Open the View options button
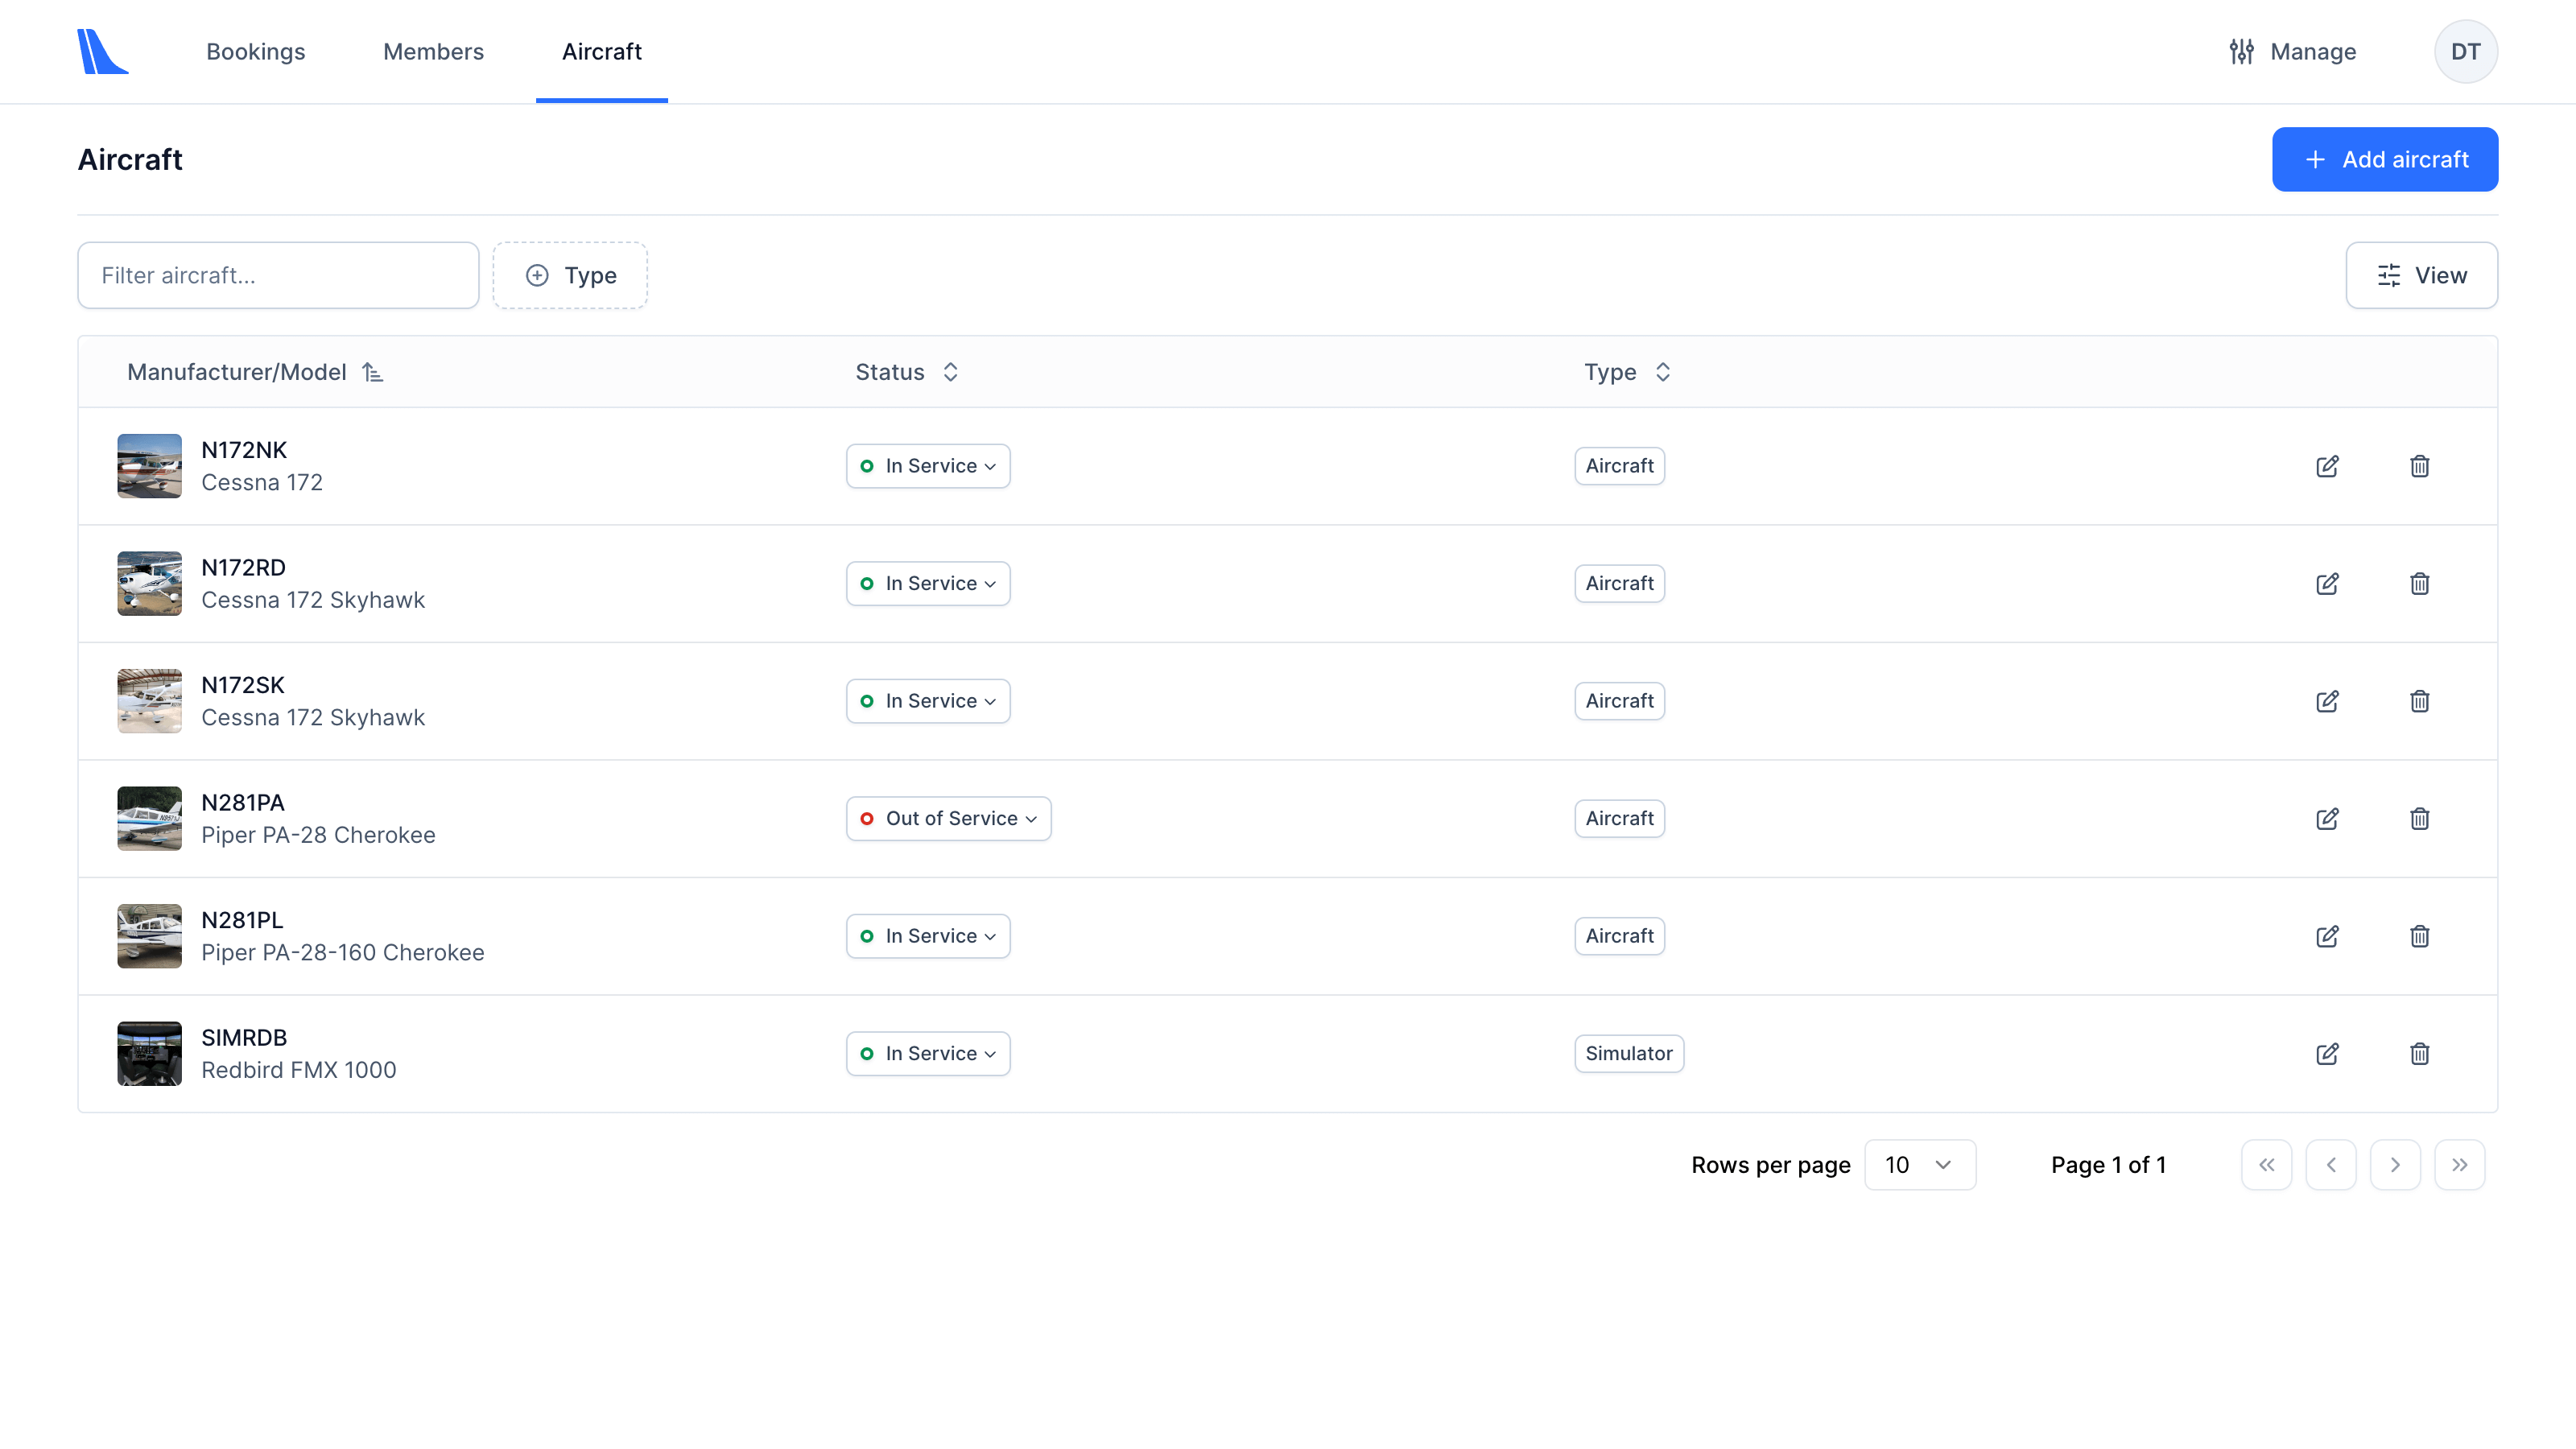Image resolution: width=2576 pixels, height=1449 pixels. point(2420,275)
